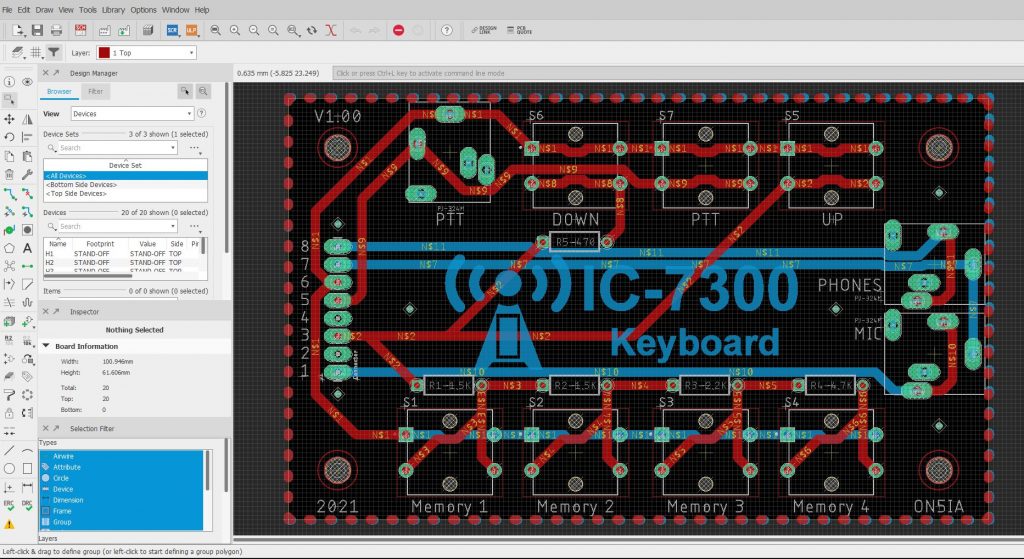1024x559 pixels.
Task: Run a ULP with orange icon
Action: [x=191, y=30]
